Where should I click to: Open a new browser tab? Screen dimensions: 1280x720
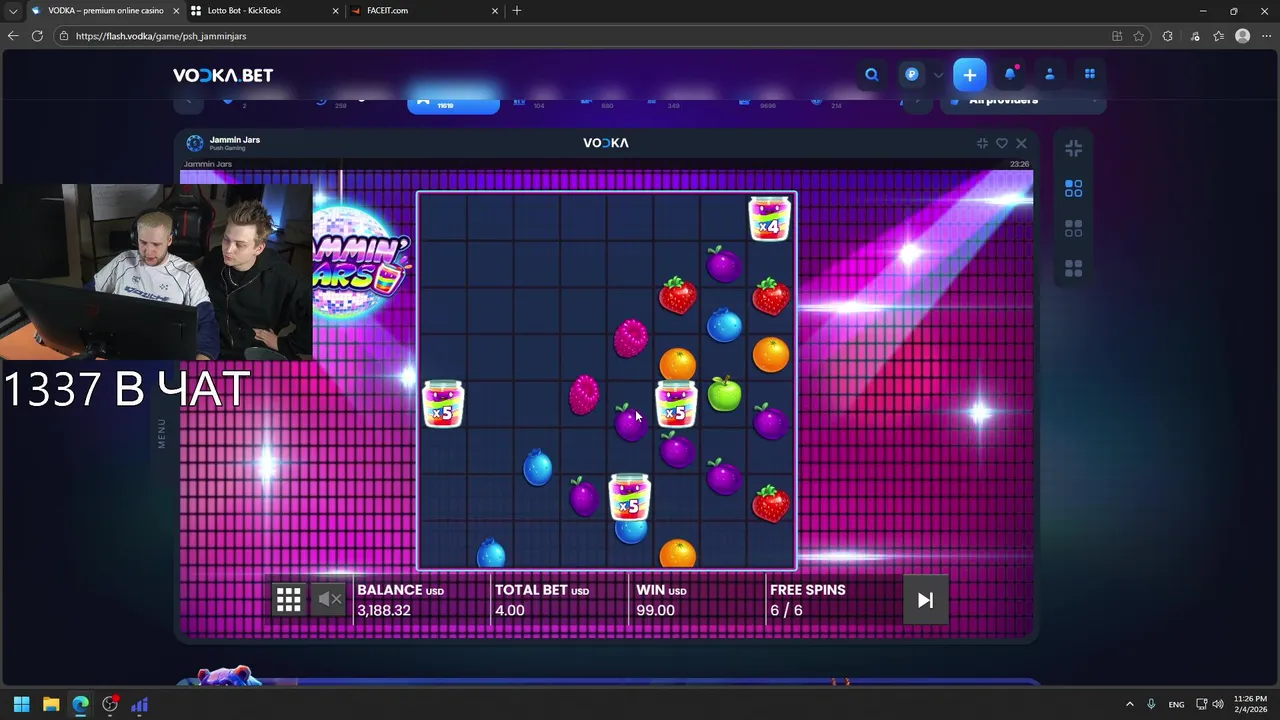pyautogui.click(x=517, y=11)
